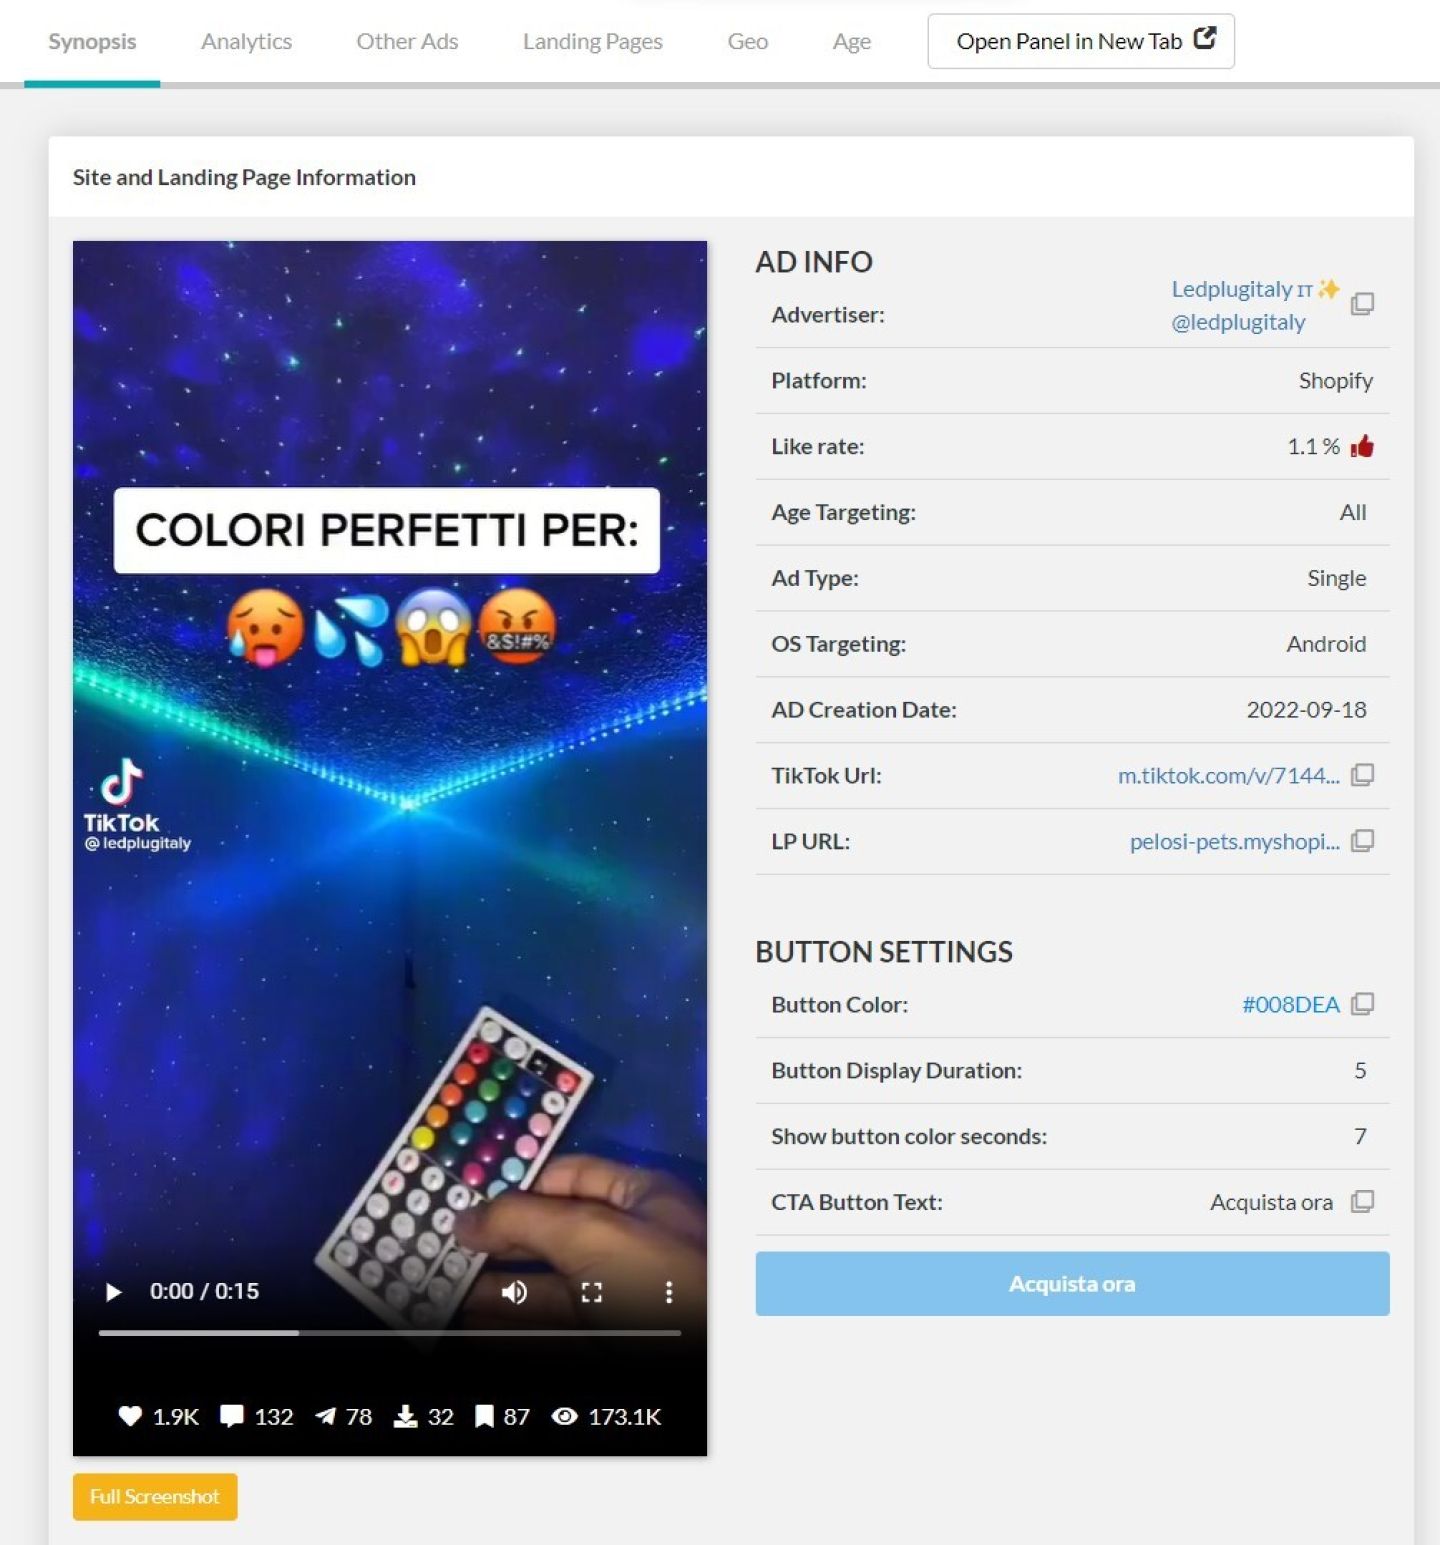
Task: Open the m.tiktok.com video link
Action: click(1228, 775)
